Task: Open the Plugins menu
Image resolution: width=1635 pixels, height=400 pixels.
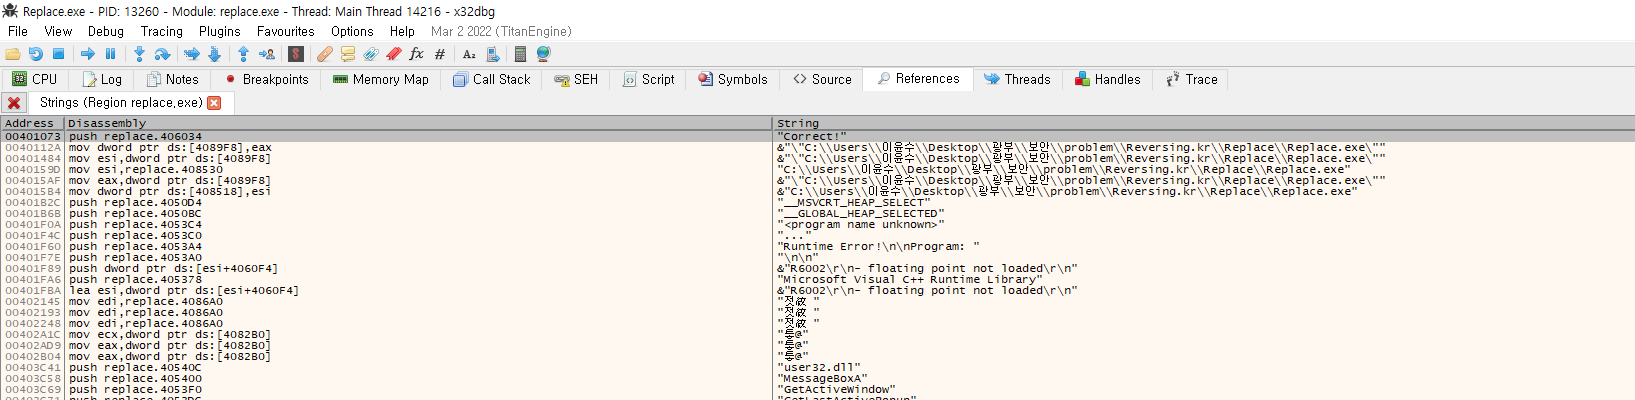Action: tap(220, 31)
